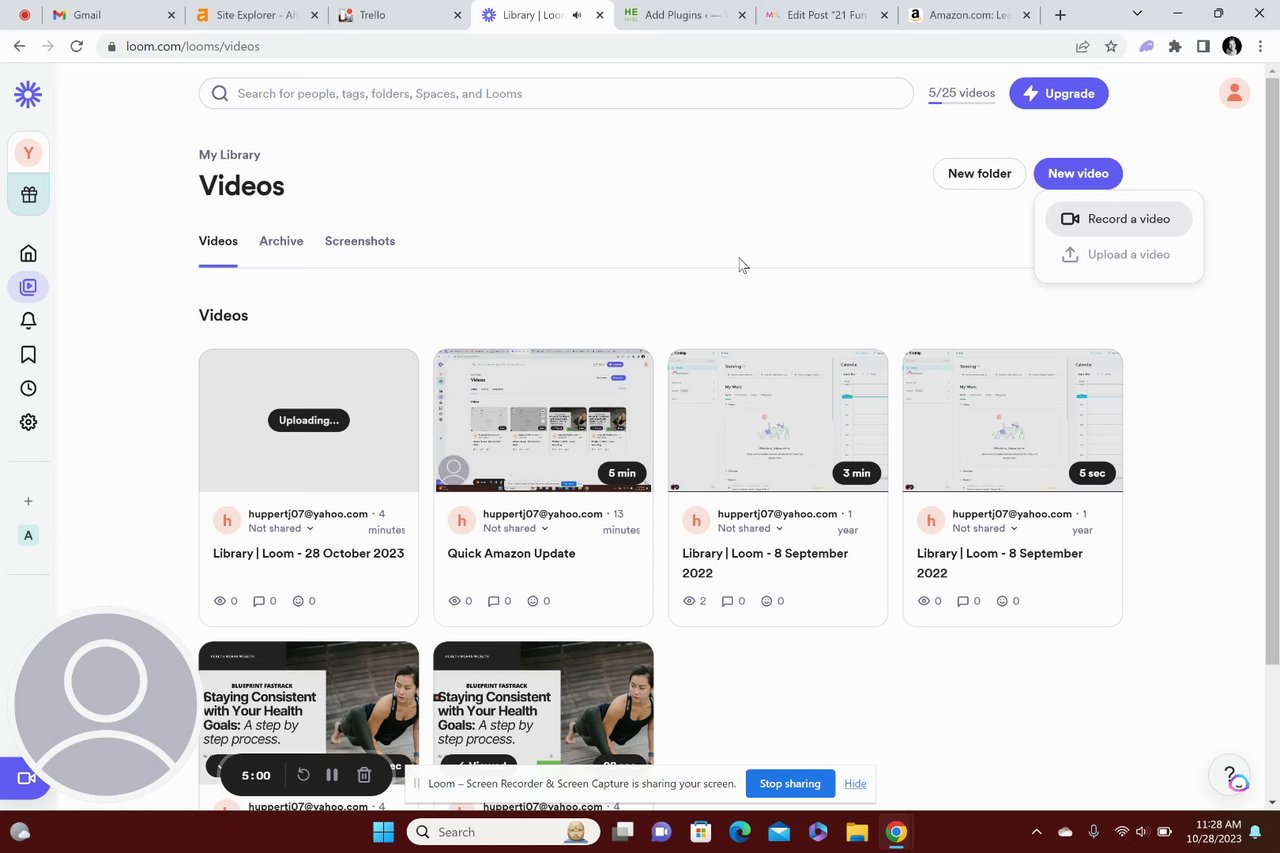This screenshot has width=1280, height=853.
Task: Open Chrome extensions puzzle icon
Action: coord(1175,46)
